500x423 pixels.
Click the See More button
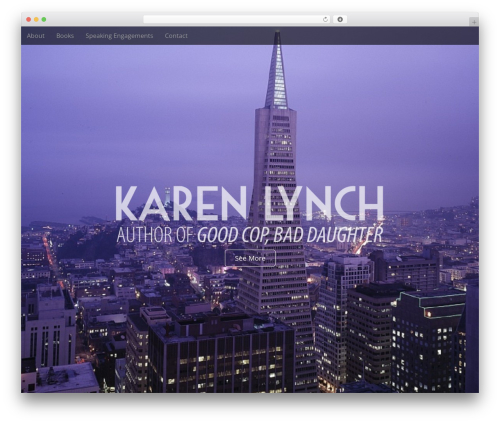point(250,258)
